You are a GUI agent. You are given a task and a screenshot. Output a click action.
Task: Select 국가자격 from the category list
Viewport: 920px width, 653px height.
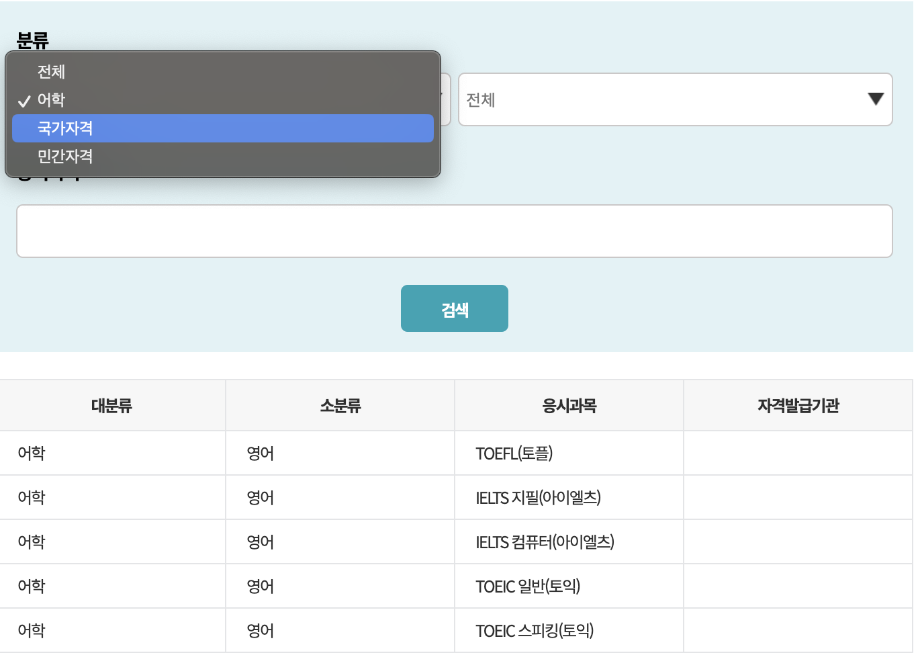(65, 128)
